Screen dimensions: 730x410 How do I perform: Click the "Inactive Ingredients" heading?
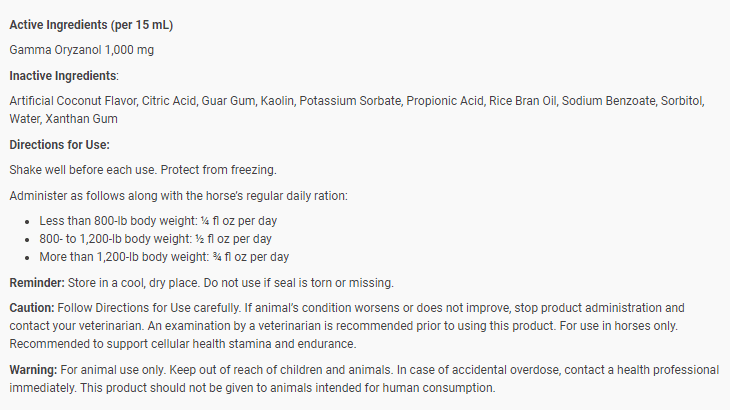coord(63,76)
